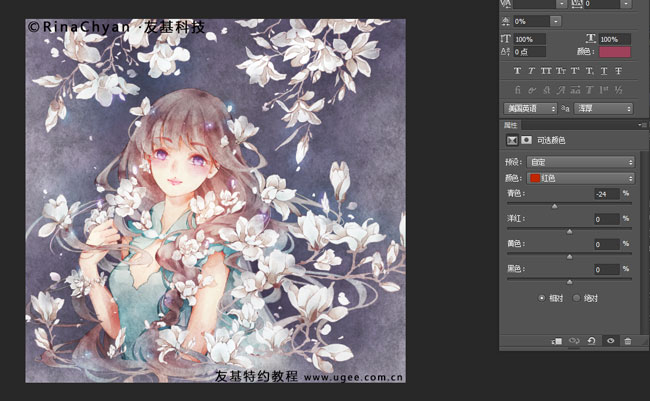Viewport: 650px width, 401px height.
Task: Click view previous state icon
Action: [x=574, y=341]
